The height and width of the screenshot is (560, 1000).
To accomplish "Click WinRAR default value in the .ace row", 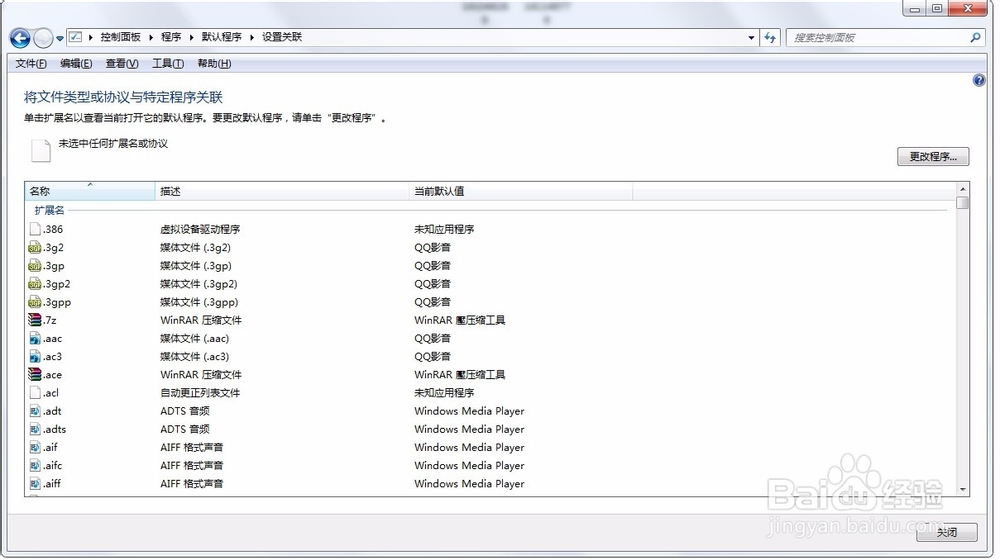I will click(460, 375).
